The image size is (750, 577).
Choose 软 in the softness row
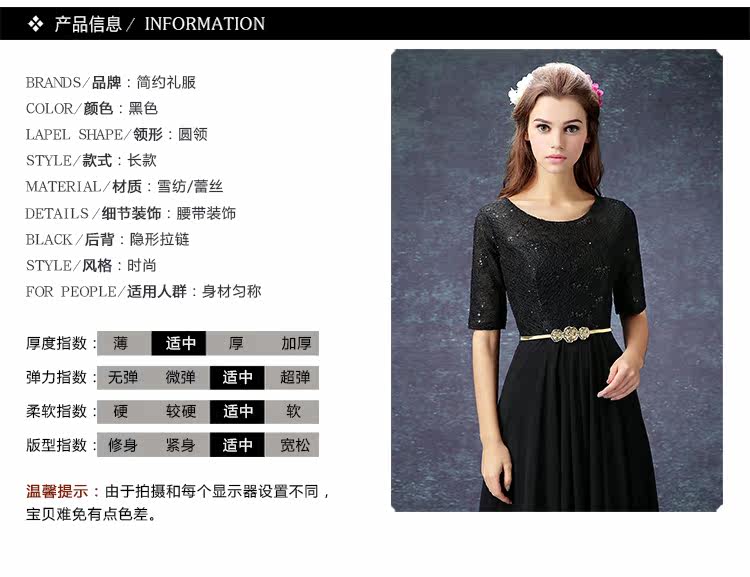pyautogui.click(x=293, y=411)
